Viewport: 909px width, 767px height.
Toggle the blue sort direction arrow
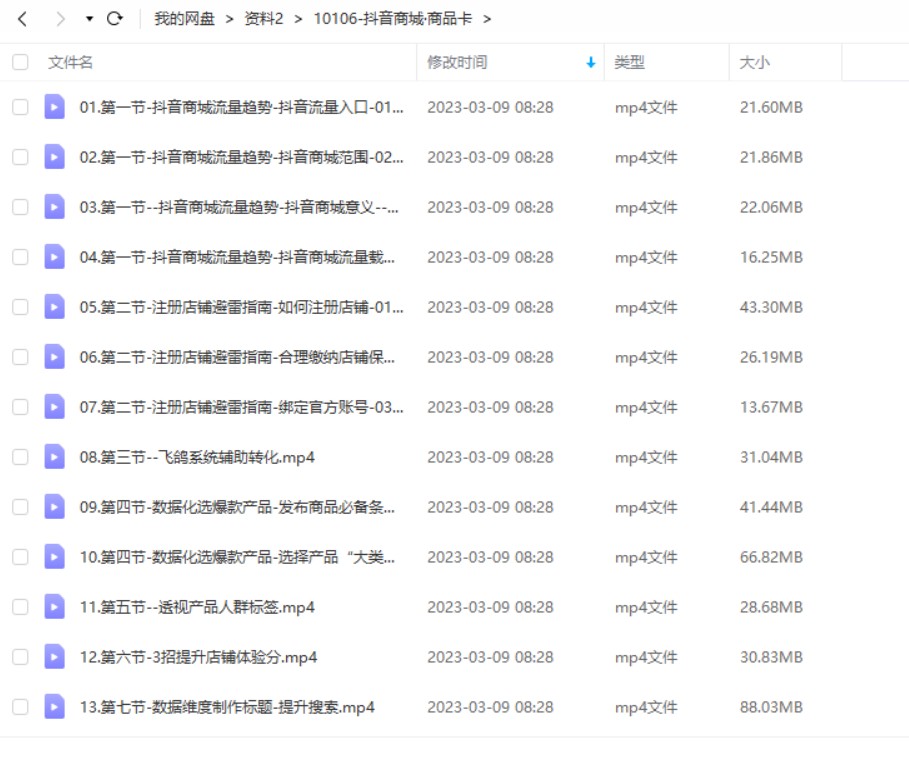(591, 63)
